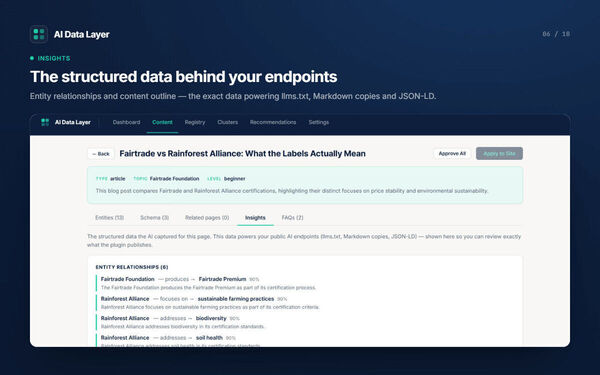Image resolution: width=600 pixels, height=375 pixels.
Task: Select the Fairtrade Foundation entity name
Action: pyautogui.click(x=127, y=279)
